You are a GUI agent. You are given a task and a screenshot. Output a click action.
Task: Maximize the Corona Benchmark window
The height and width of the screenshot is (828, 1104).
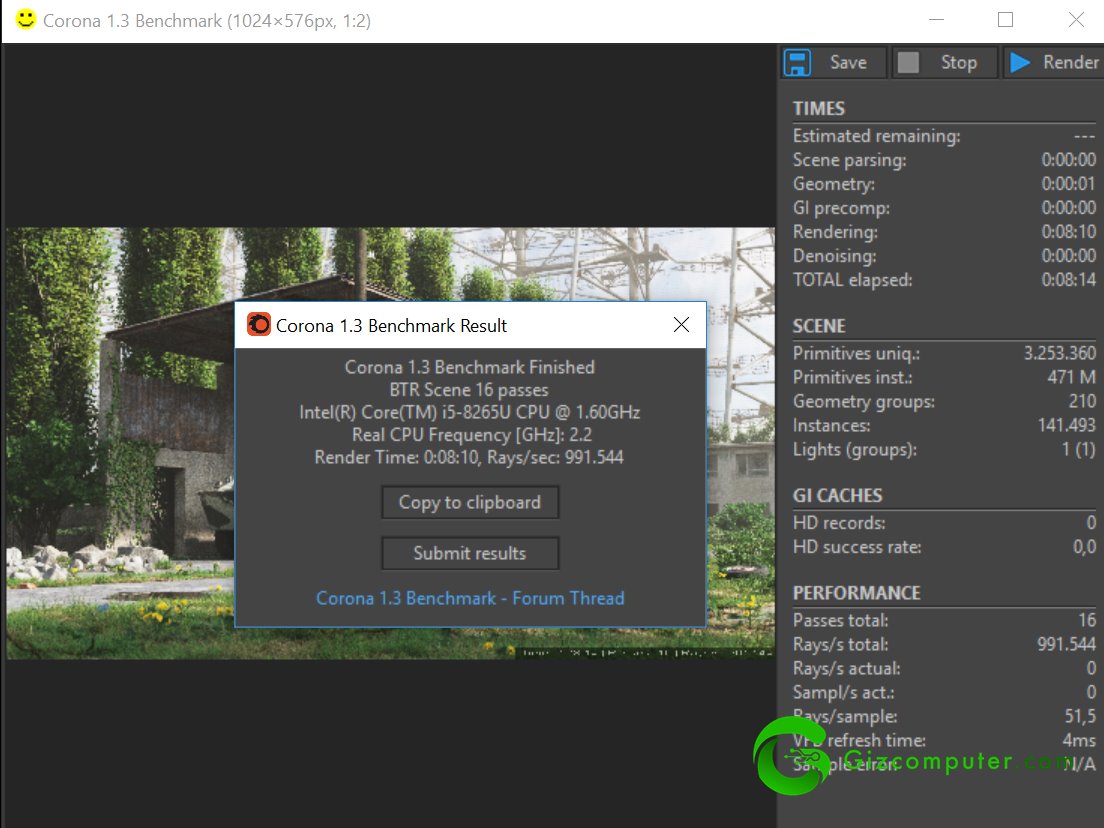pos(1005,20)
